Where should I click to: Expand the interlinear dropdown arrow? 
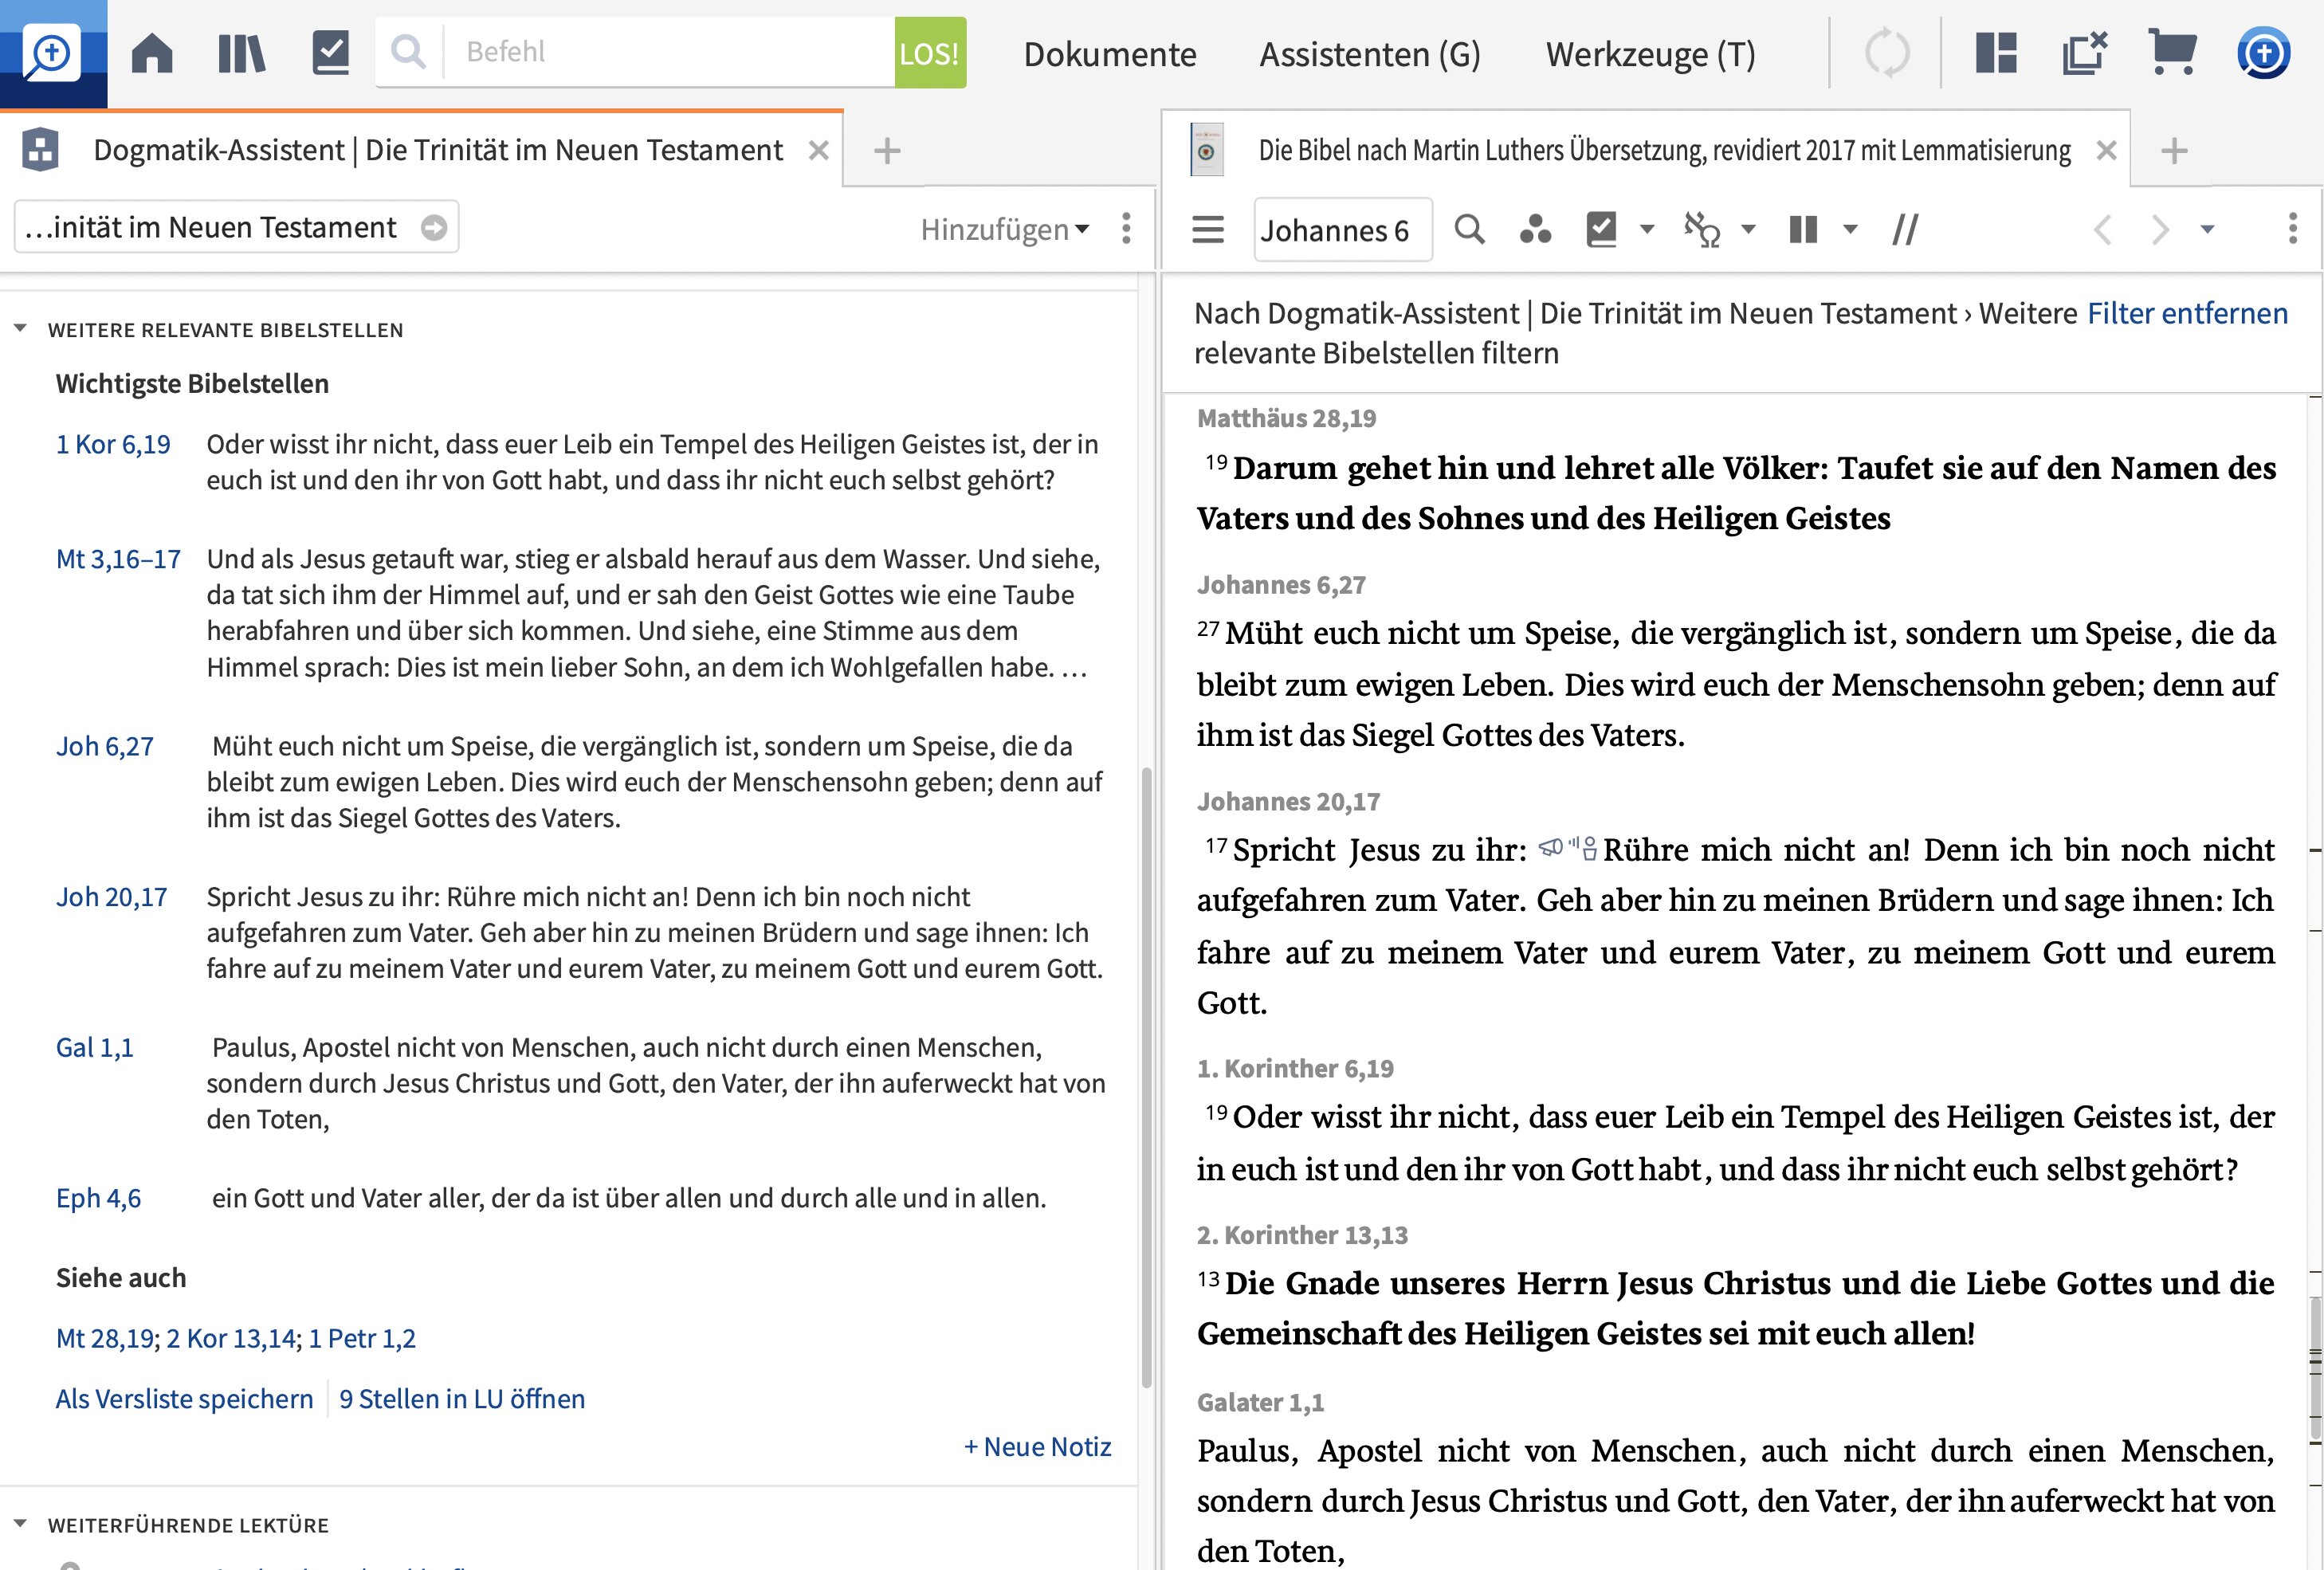pyautogui.click(x=1748, y=230)
